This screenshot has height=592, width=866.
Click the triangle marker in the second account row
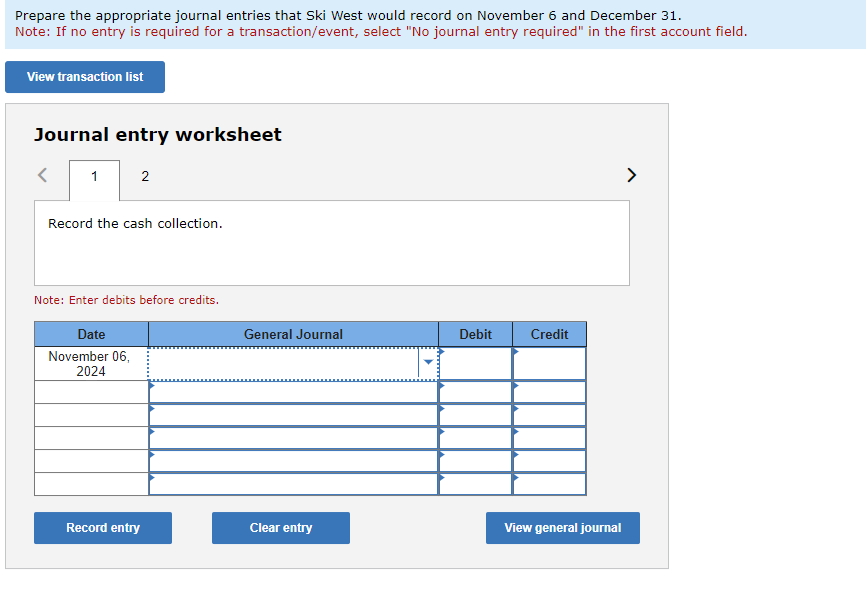(152, 385)
